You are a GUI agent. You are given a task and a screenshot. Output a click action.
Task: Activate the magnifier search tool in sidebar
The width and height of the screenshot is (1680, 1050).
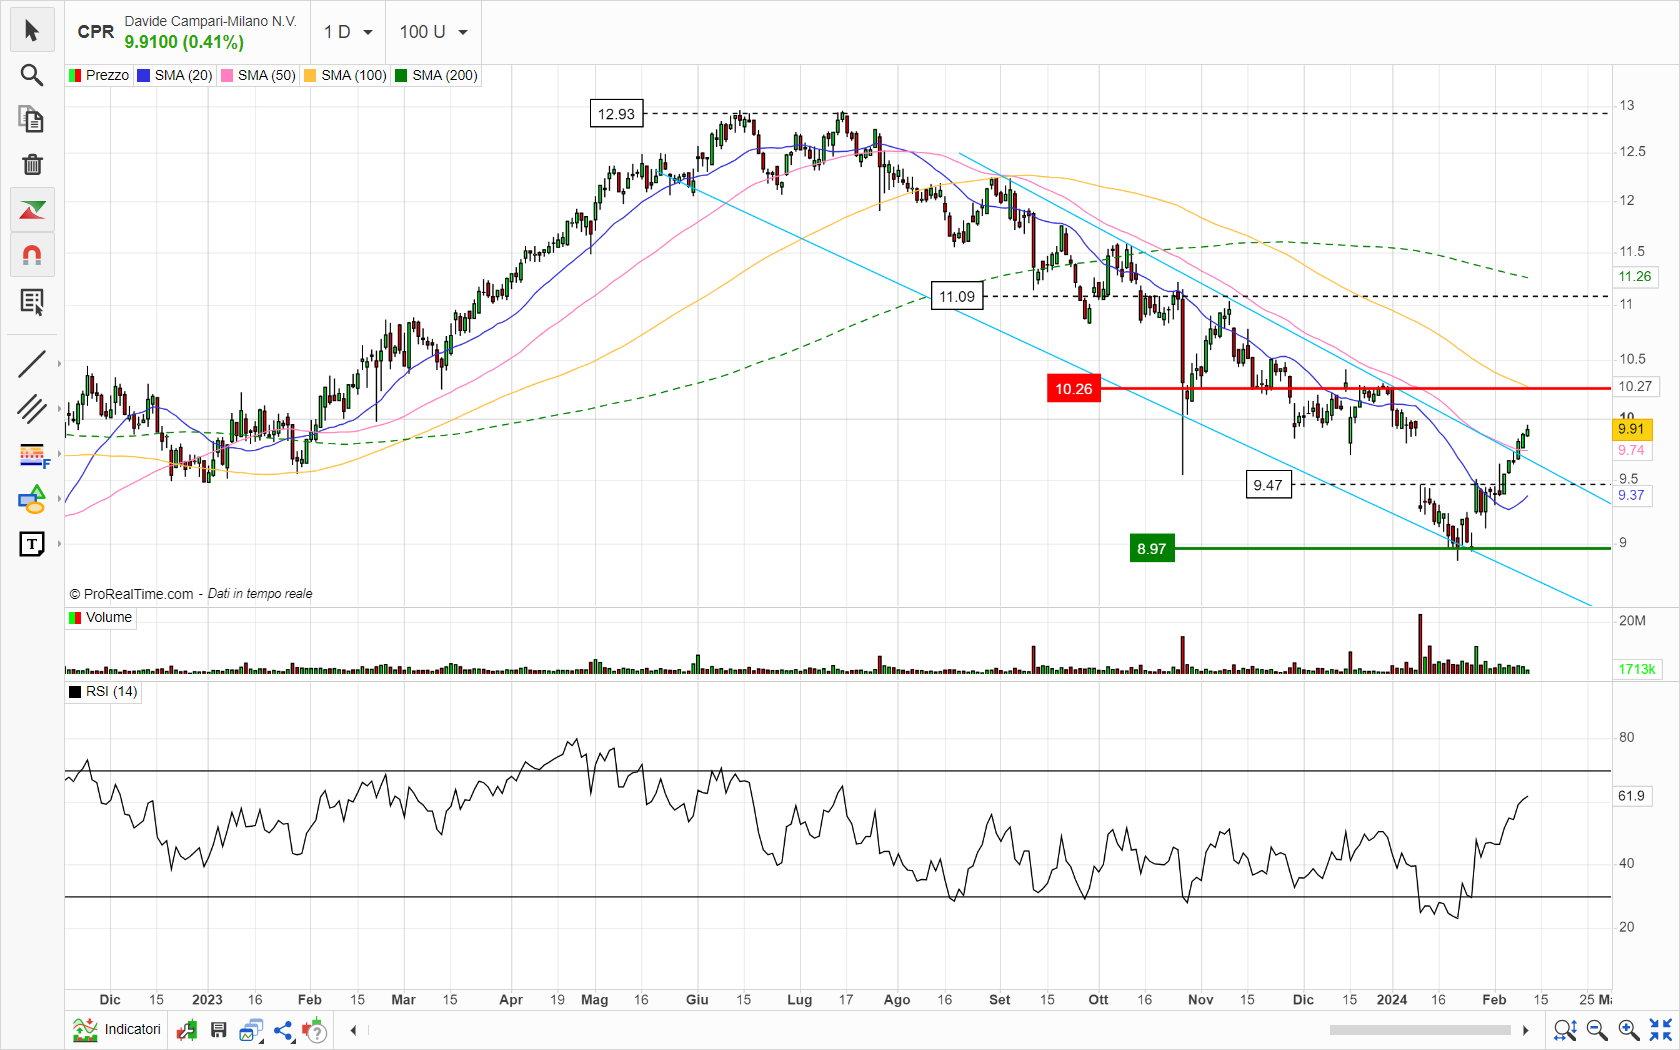click(32, 75)
